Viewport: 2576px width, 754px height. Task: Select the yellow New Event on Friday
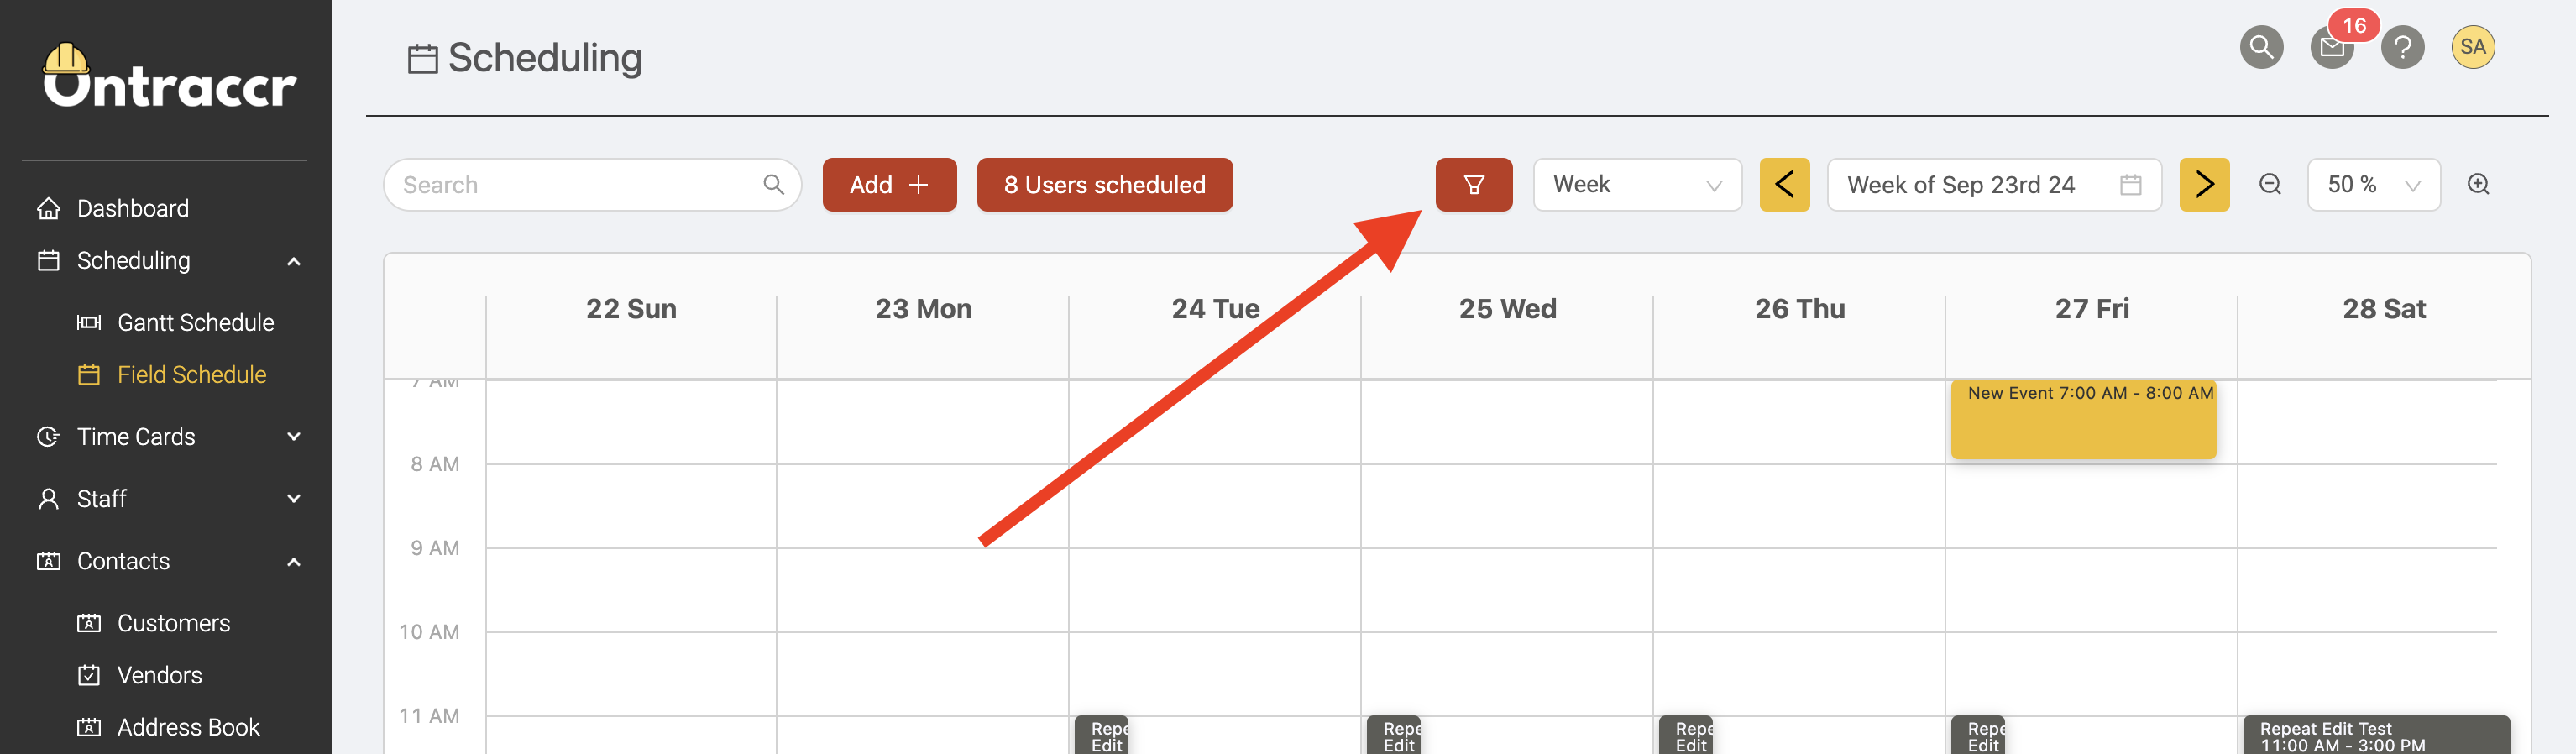(x=2083, y=420)
